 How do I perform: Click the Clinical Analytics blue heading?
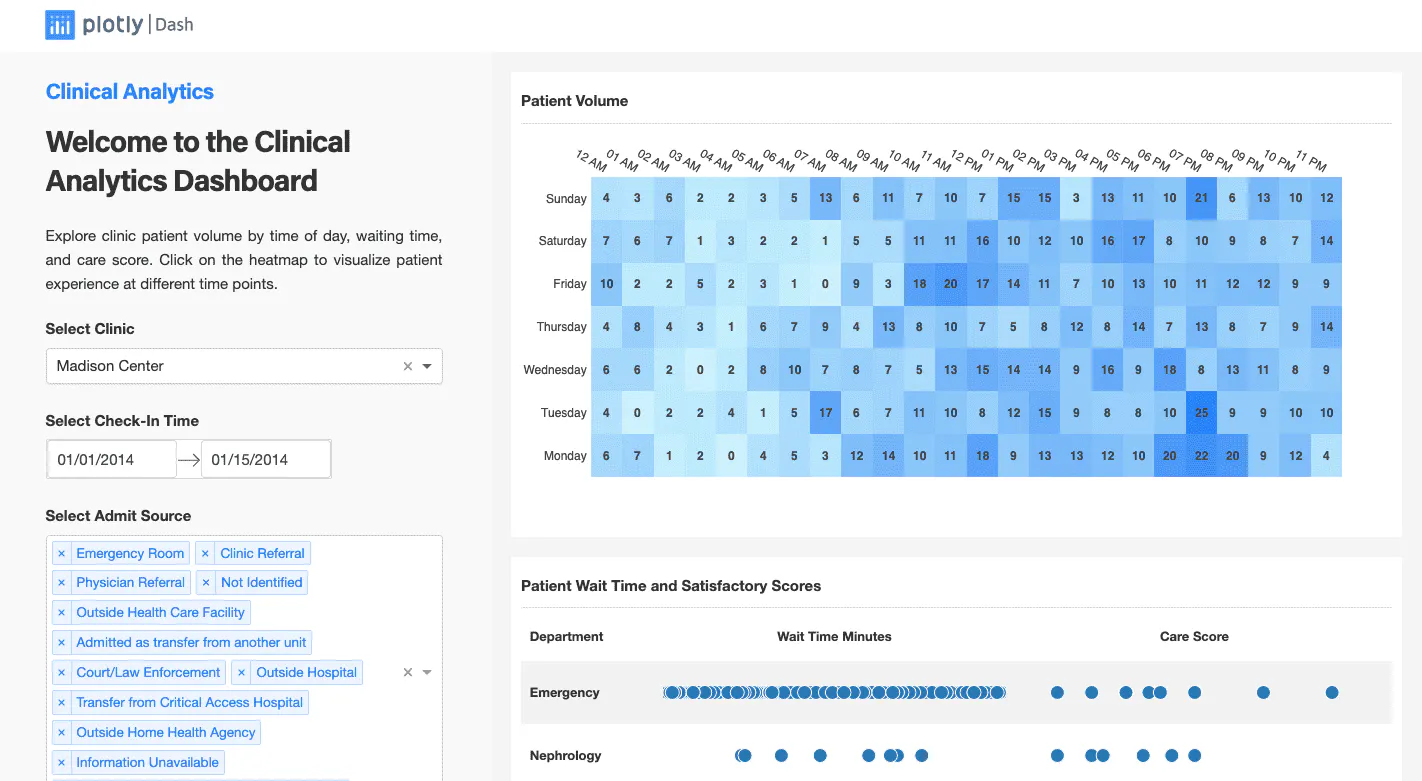(x=130, y=92)
